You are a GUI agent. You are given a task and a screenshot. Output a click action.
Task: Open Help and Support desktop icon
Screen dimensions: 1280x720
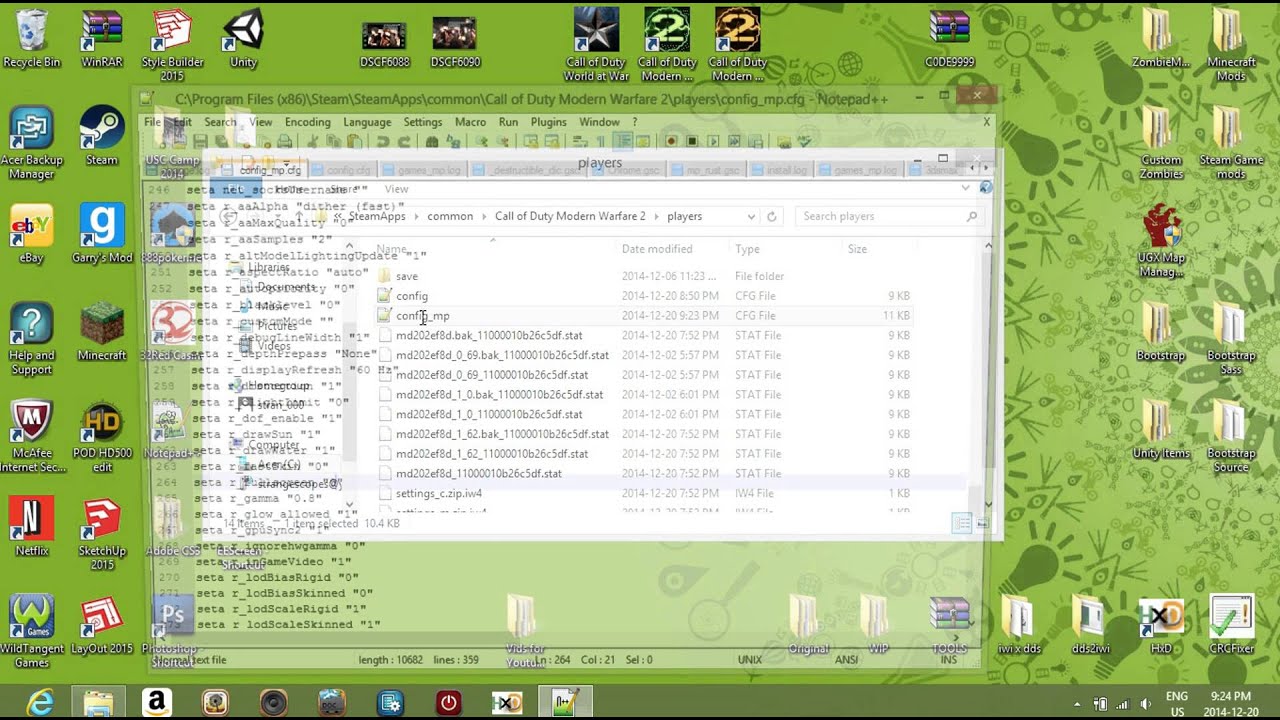pos(32,340)
